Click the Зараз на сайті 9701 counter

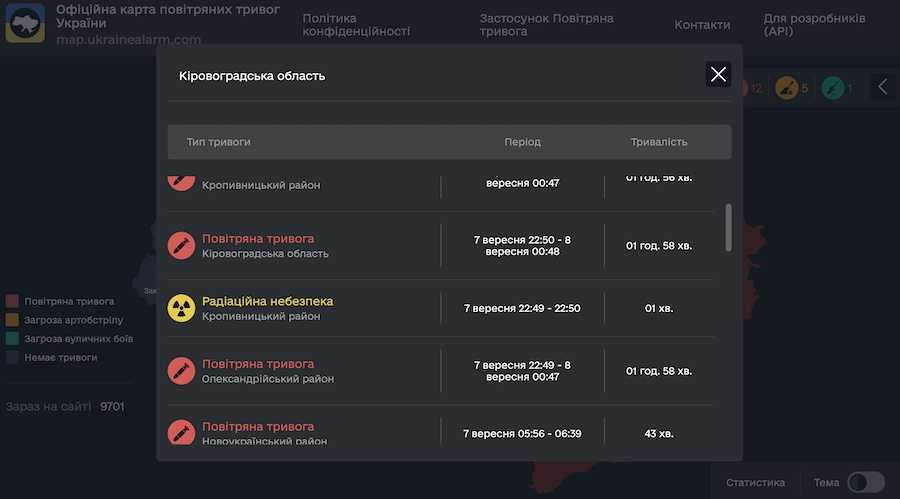(65, 407)
